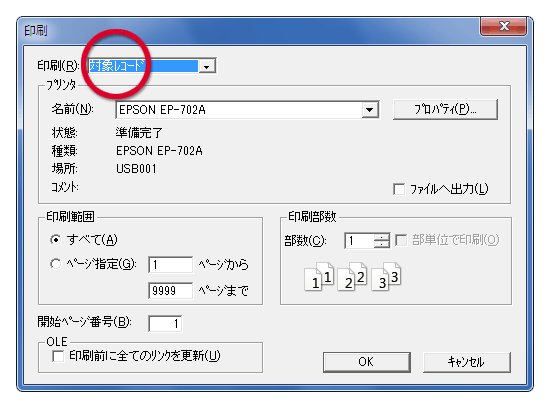Open printer プロパティ(P) button
The height and width of the screenshot is (408, 550).
(445, 109)
